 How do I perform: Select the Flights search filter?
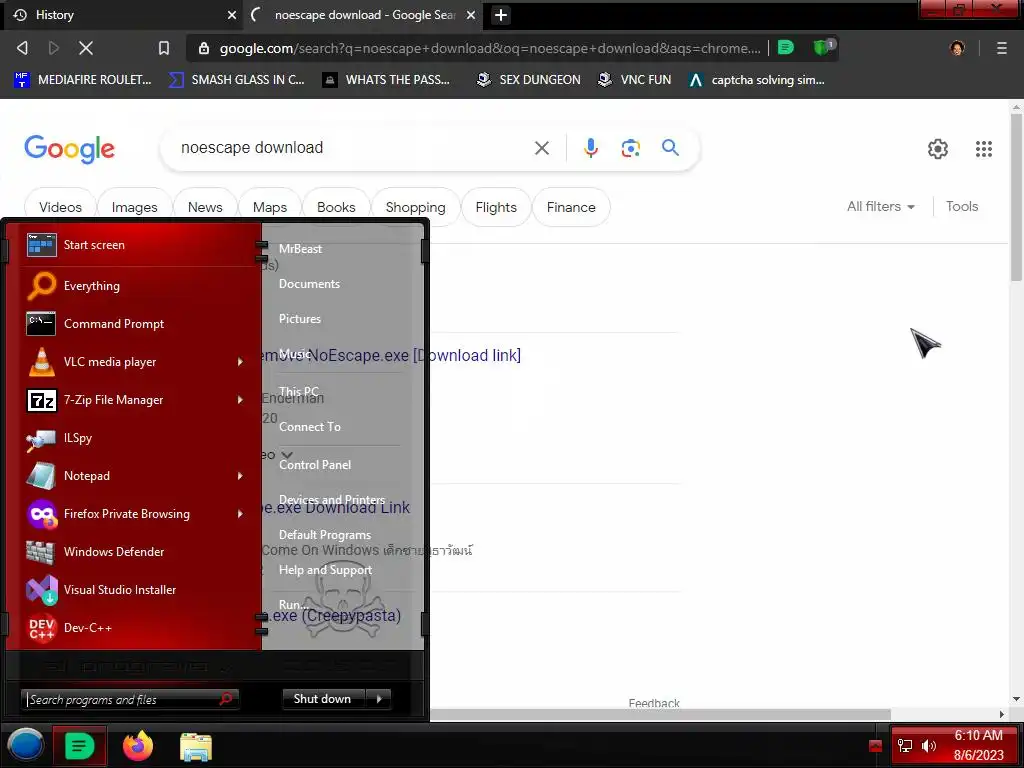pos(496,207)
